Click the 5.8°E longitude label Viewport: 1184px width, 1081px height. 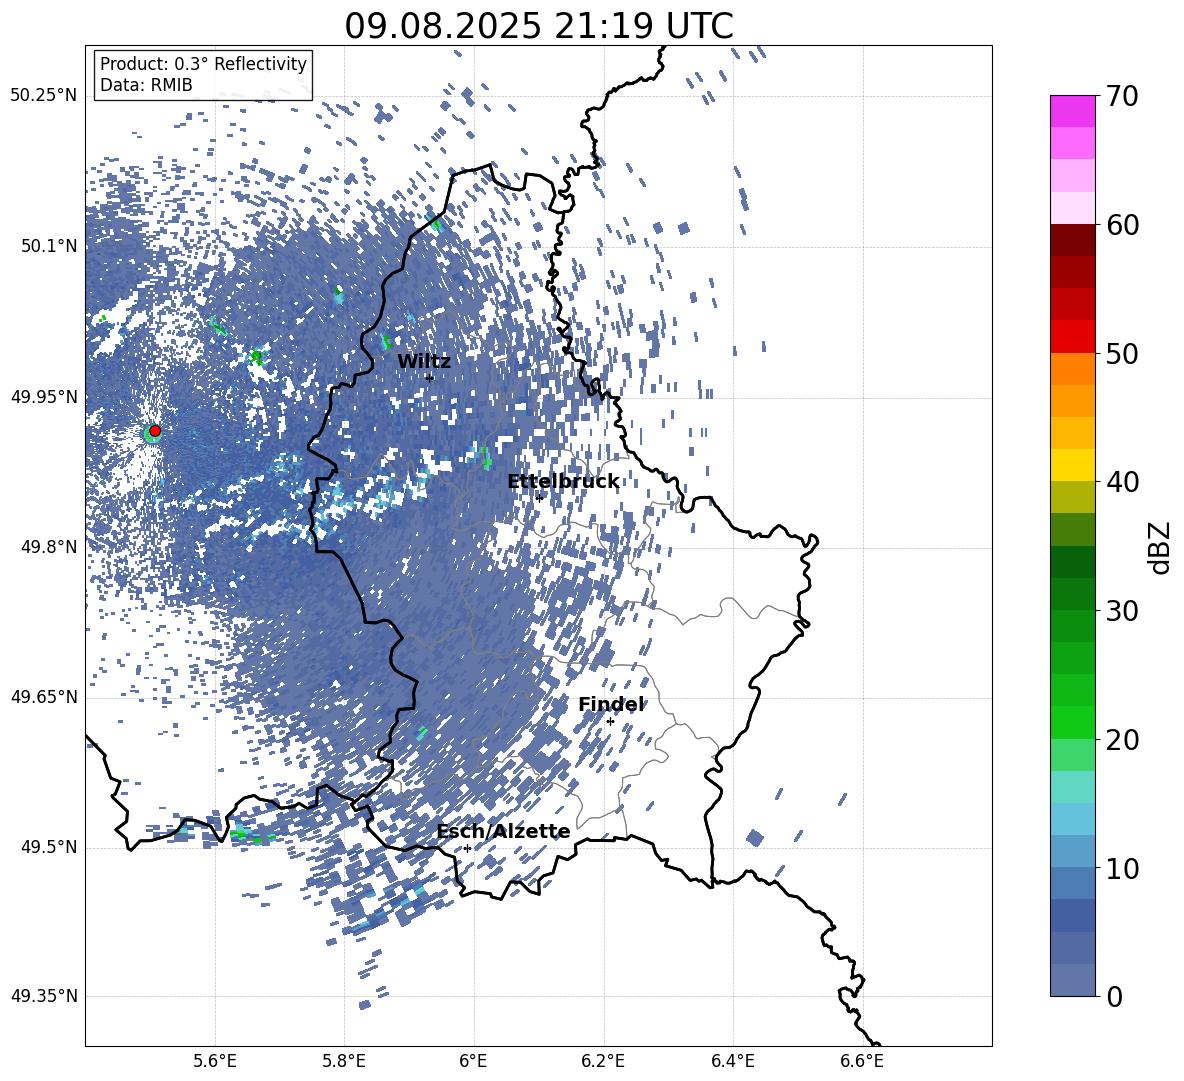(x=344, y=1061)
